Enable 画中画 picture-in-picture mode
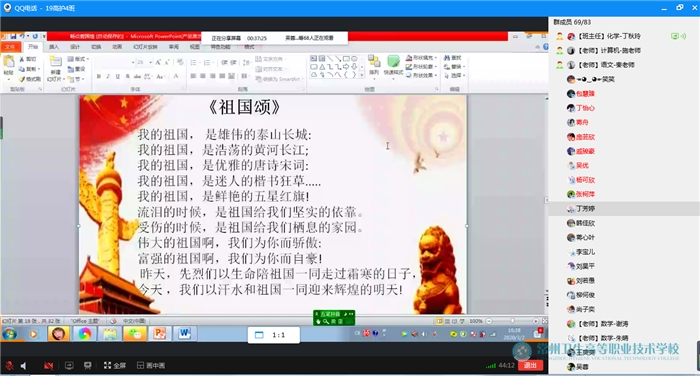 click(151, 365)
